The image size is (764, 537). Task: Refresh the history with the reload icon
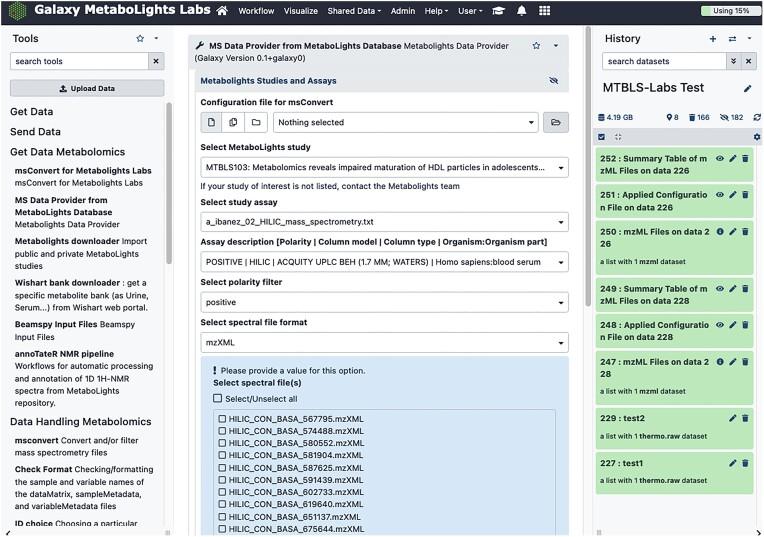(755, 118)
